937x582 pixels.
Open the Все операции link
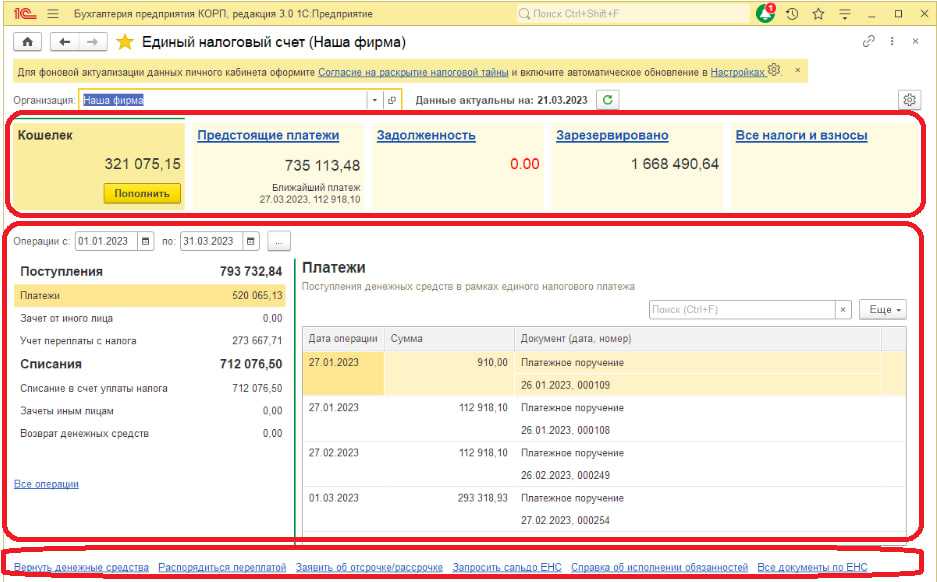pyautogui.click(x=46, y=484)
